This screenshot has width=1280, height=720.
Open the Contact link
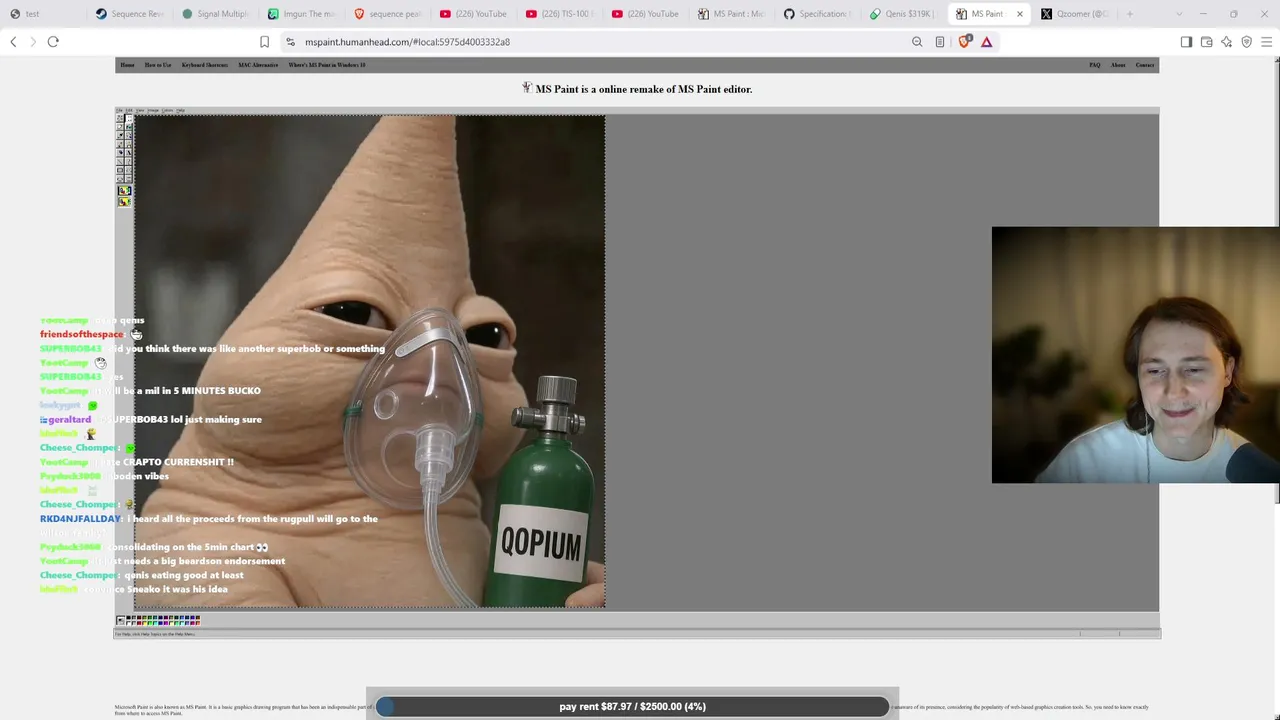(x=1145, y=65)
